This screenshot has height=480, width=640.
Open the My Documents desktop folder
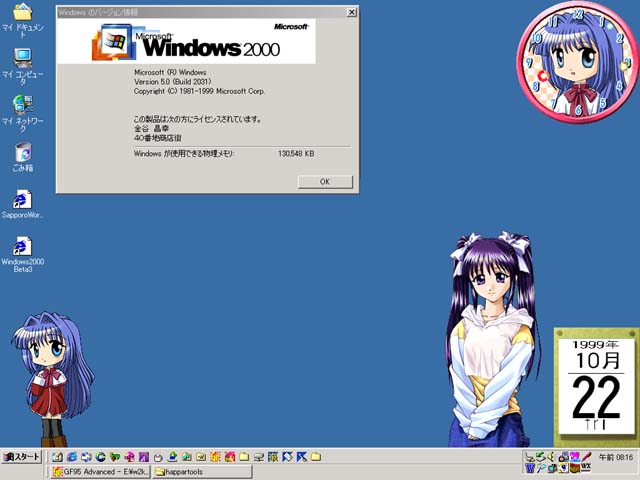click(22, 14)
